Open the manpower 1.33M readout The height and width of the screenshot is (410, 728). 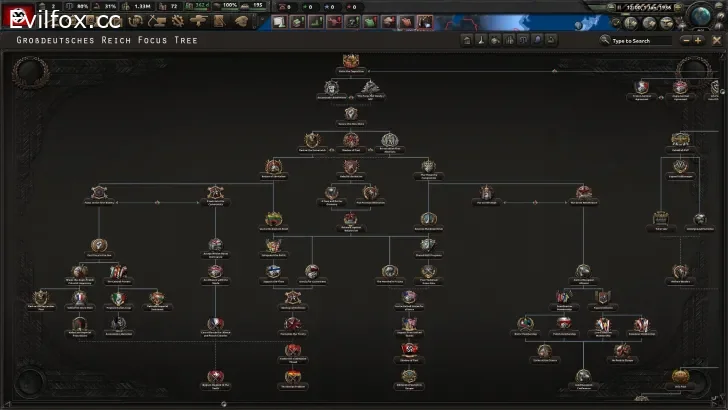(141, 7)
